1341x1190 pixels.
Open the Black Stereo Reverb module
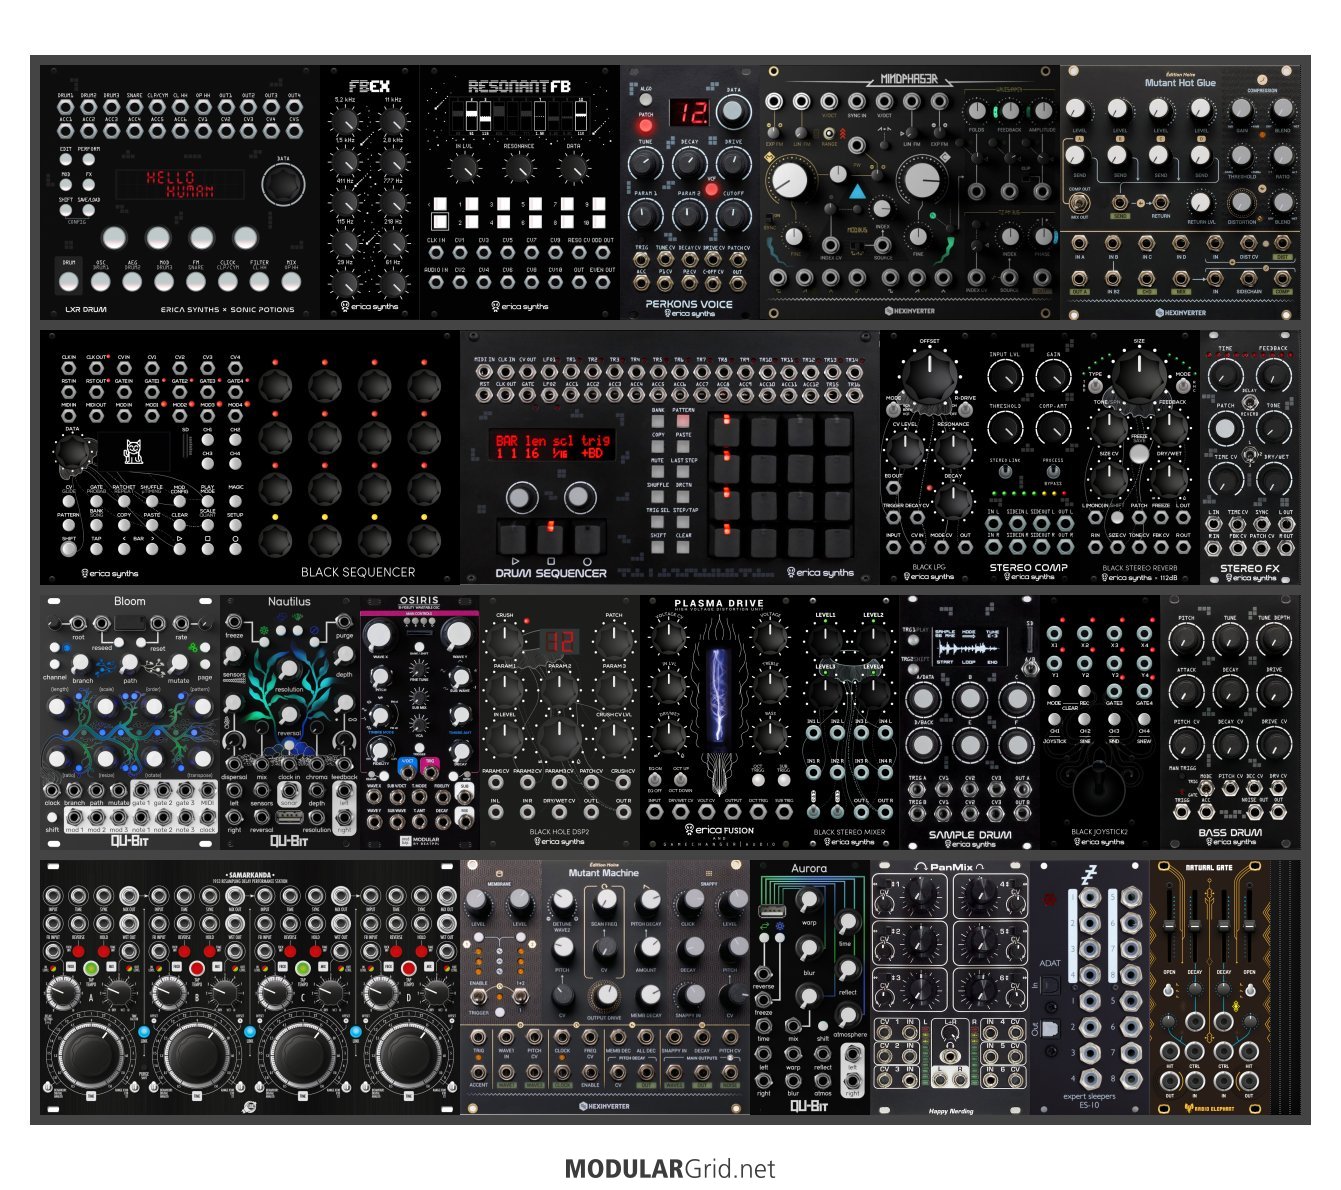[1140, 457]
